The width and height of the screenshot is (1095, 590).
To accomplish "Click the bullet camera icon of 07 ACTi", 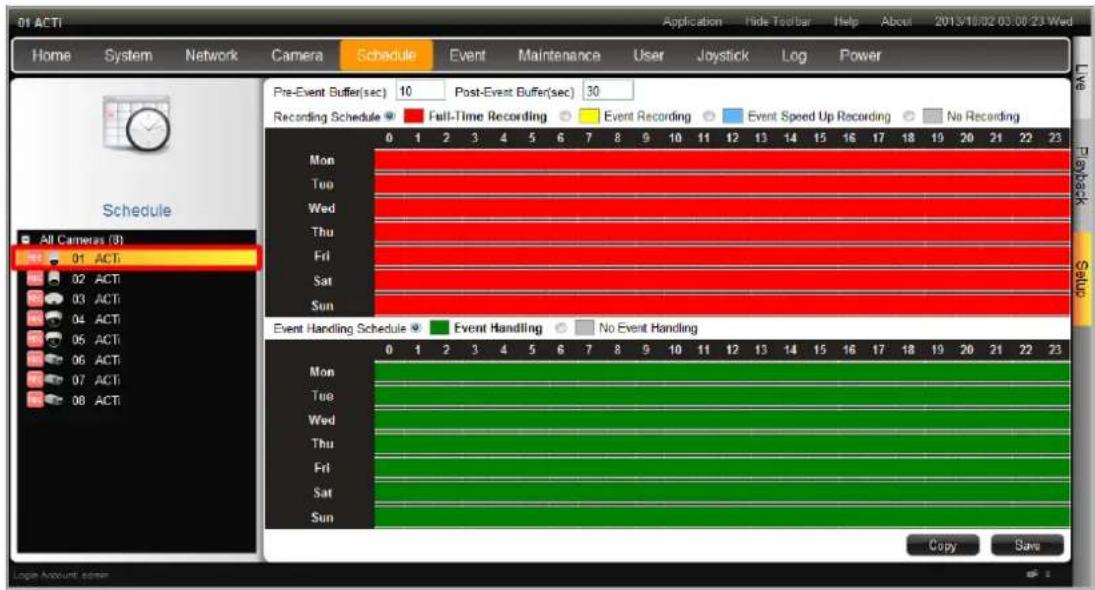I will pos(54,380).
